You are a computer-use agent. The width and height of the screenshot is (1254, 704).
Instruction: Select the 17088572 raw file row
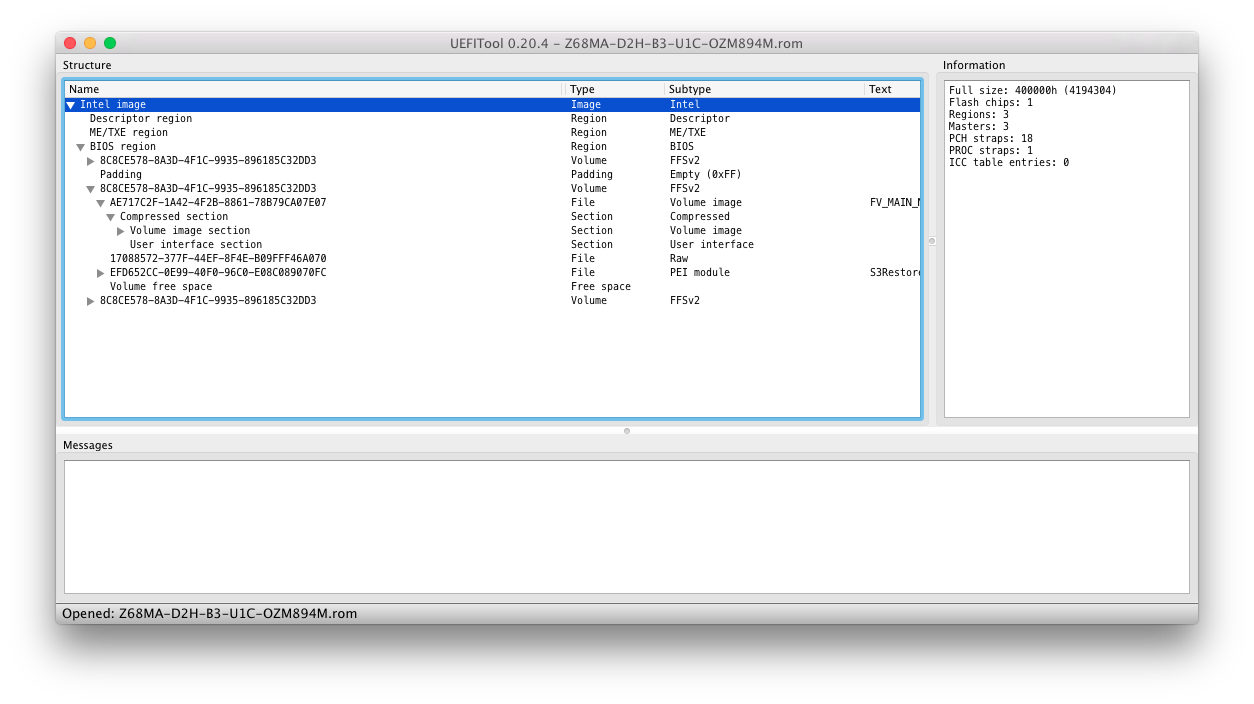pyautogui.click(x=217, y=259)
